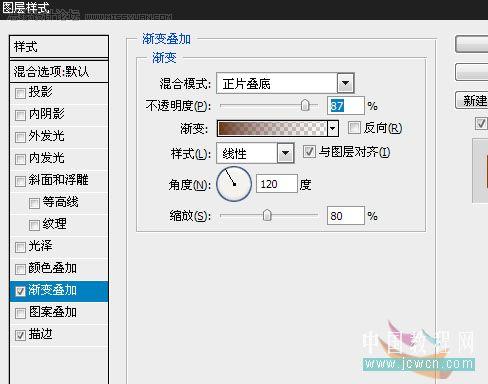Click the angle dial control
This screenshot has width=488, height=384.
point(234,184)
